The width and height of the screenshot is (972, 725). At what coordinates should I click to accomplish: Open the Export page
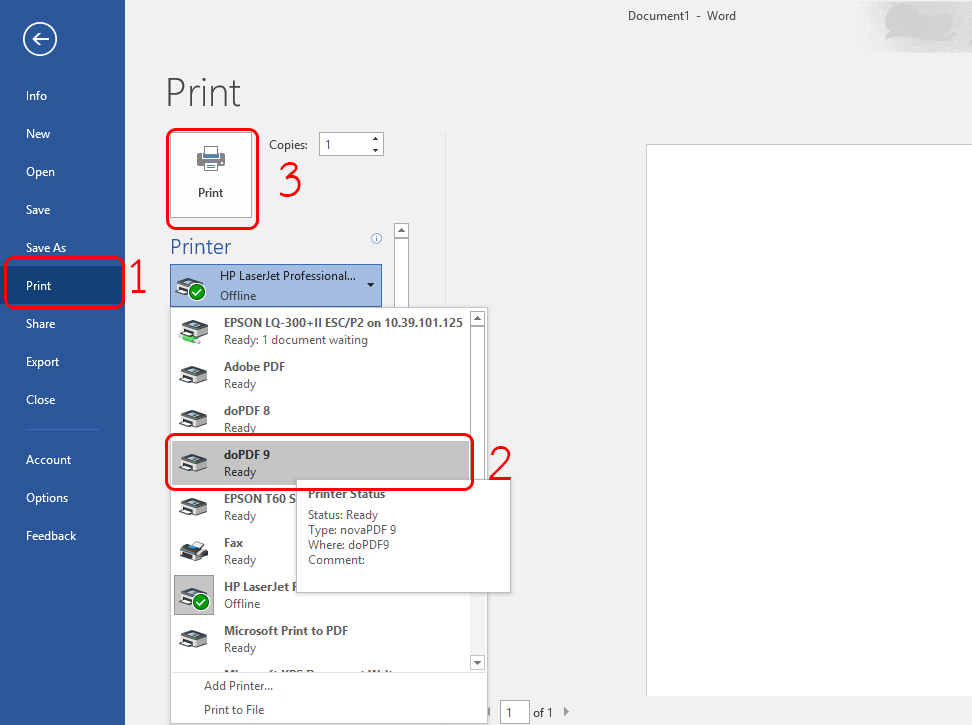42,362
